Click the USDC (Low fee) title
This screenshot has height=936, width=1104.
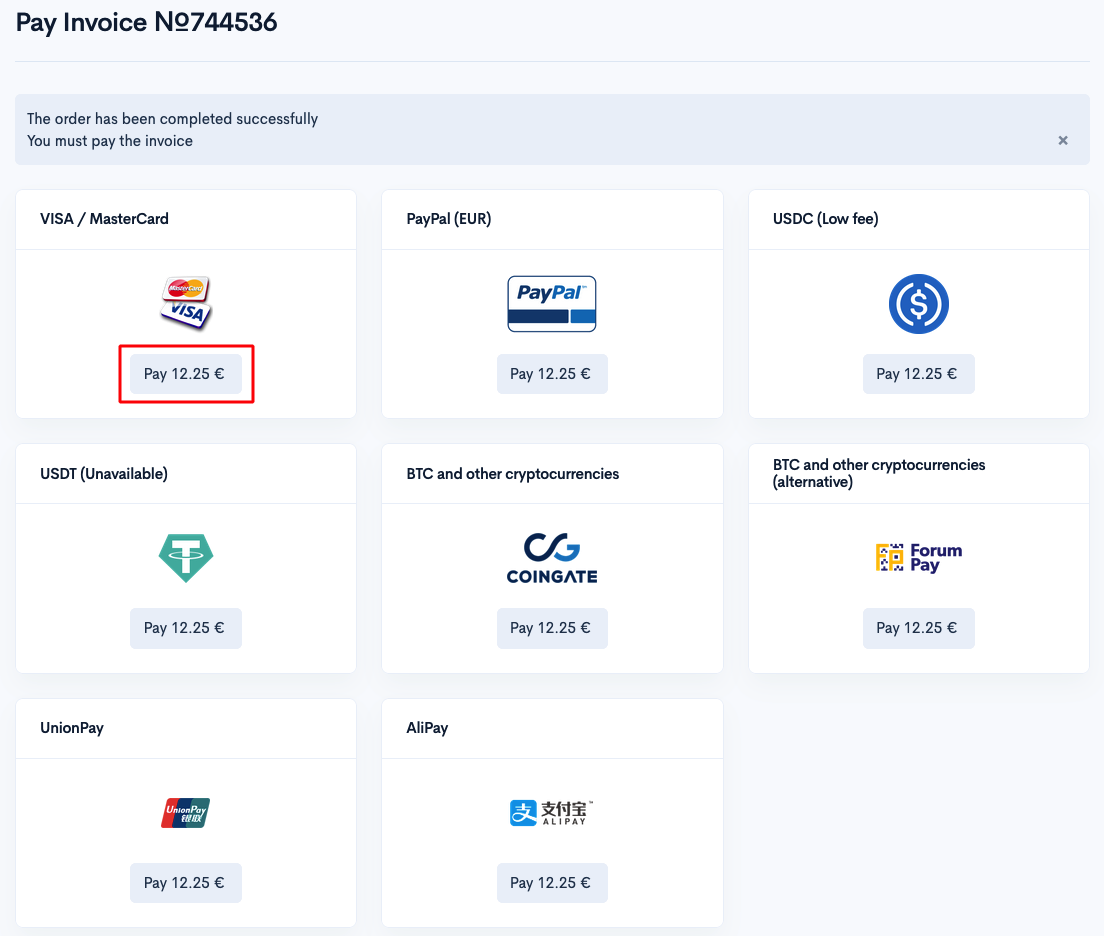[x=825, y=219]
